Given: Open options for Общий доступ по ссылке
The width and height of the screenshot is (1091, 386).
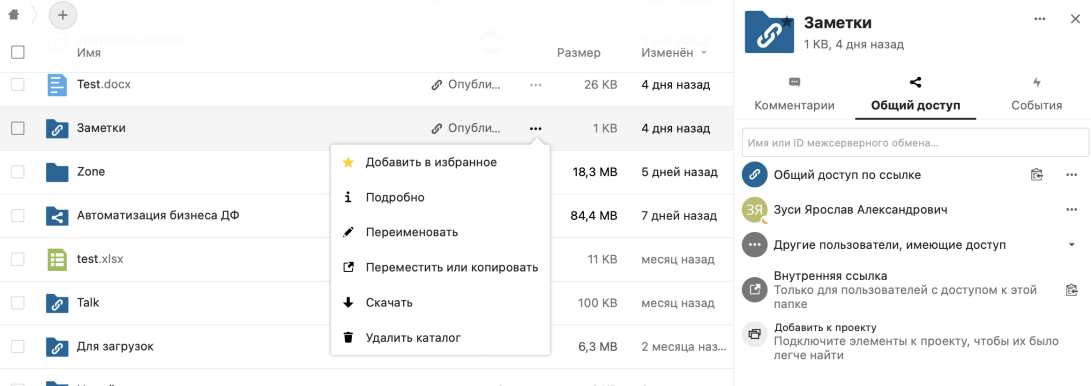Looking at the screenshot, I should coord(1072,175).
